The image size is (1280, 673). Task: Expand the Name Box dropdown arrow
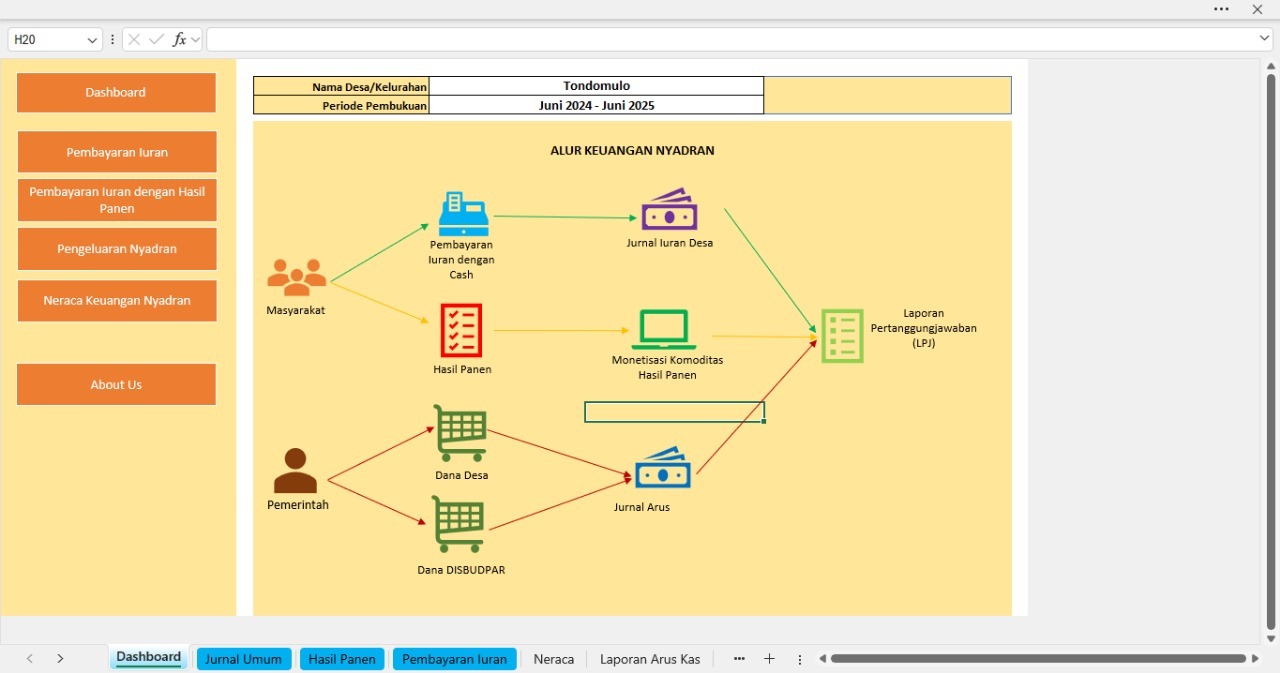pos(93,40)
